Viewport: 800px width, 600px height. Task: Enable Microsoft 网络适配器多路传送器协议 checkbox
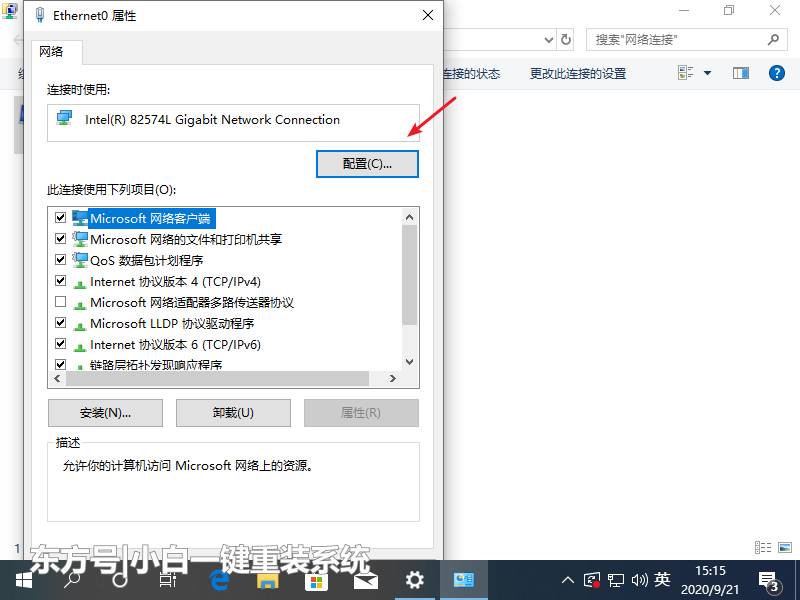pos(61,302)
